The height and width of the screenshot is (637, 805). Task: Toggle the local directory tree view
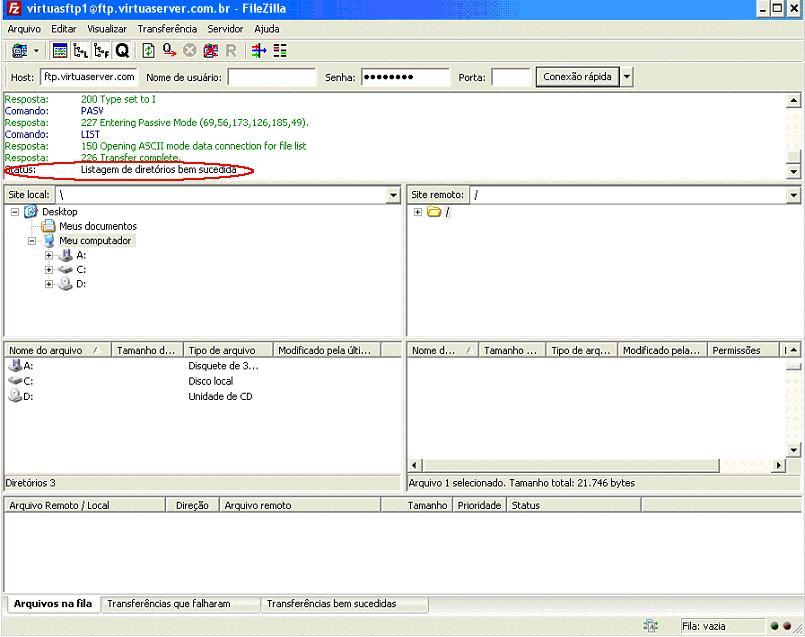pos(81,51)
